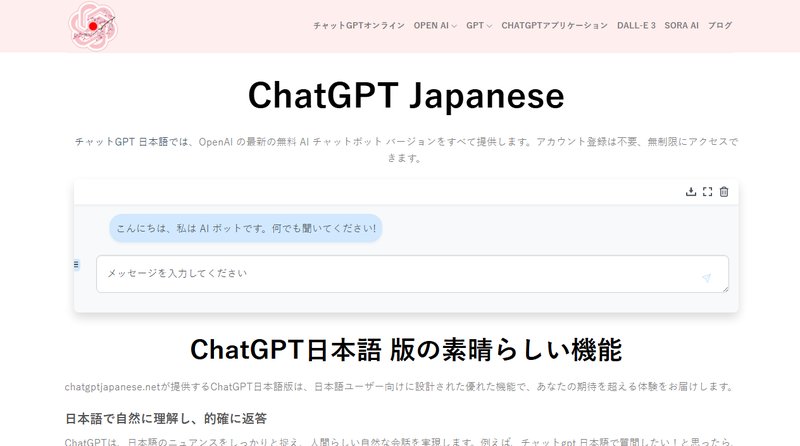The image size is (800, 446).
Task: Focus the メッセージを入力してください input field
Action: [412, 274]
